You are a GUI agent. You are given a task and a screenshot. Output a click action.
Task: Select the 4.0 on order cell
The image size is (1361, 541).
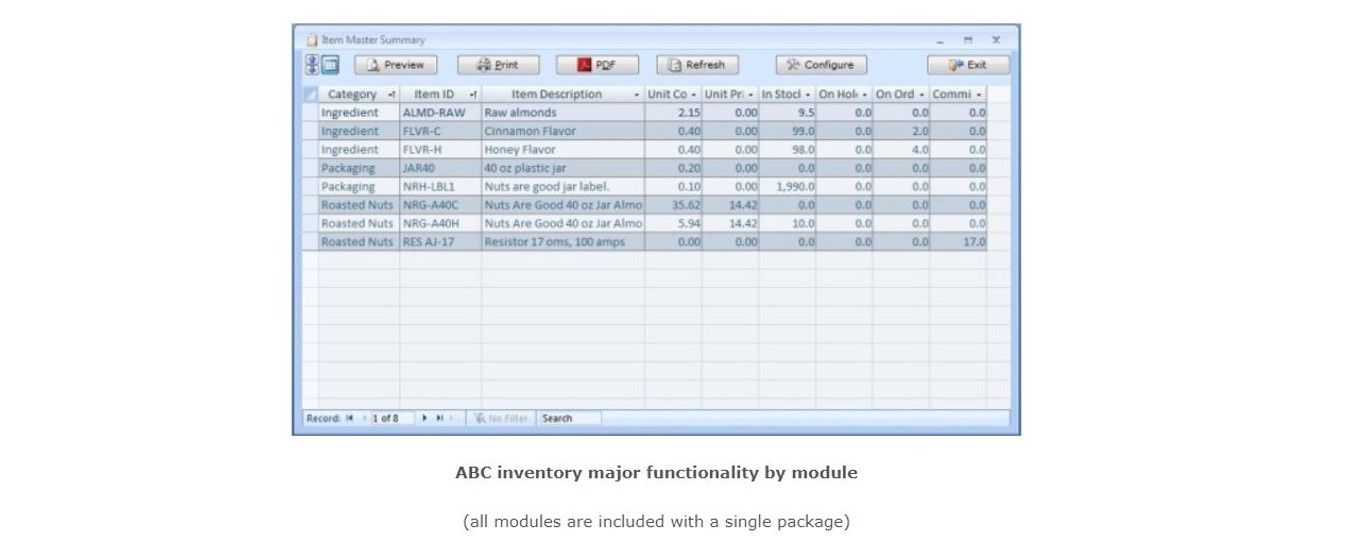901,150
